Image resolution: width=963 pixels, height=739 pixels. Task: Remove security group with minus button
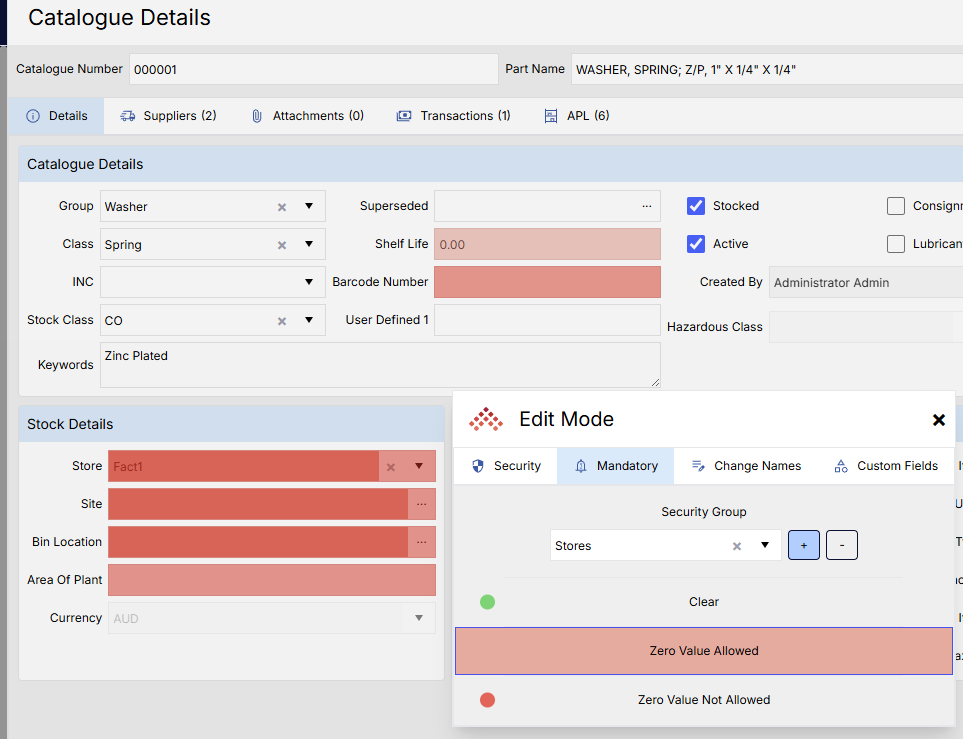coord(841,545)
